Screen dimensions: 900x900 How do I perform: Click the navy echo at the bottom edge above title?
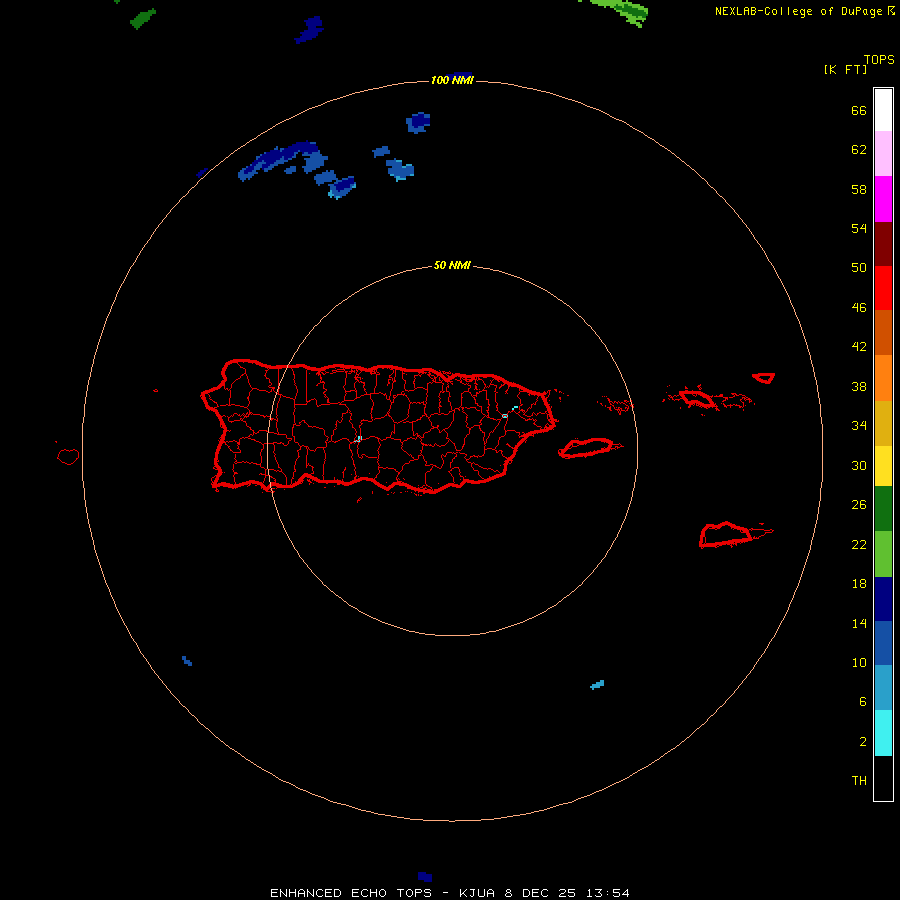click(425, 877)
